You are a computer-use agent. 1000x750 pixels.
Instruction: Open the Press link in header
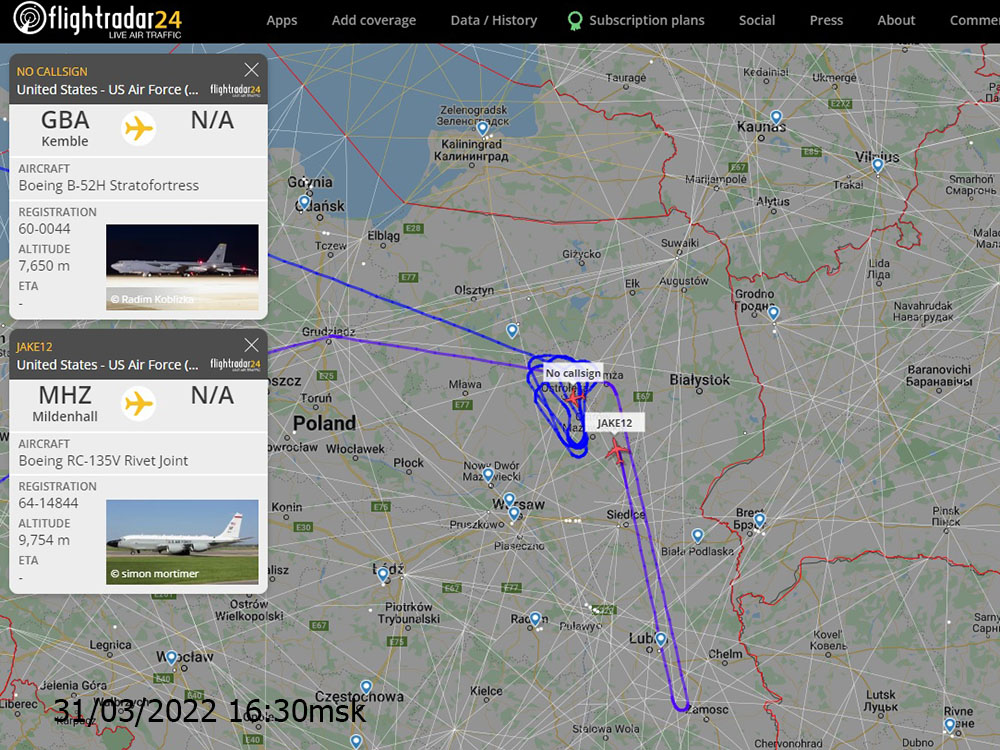[x=827, y=20]
